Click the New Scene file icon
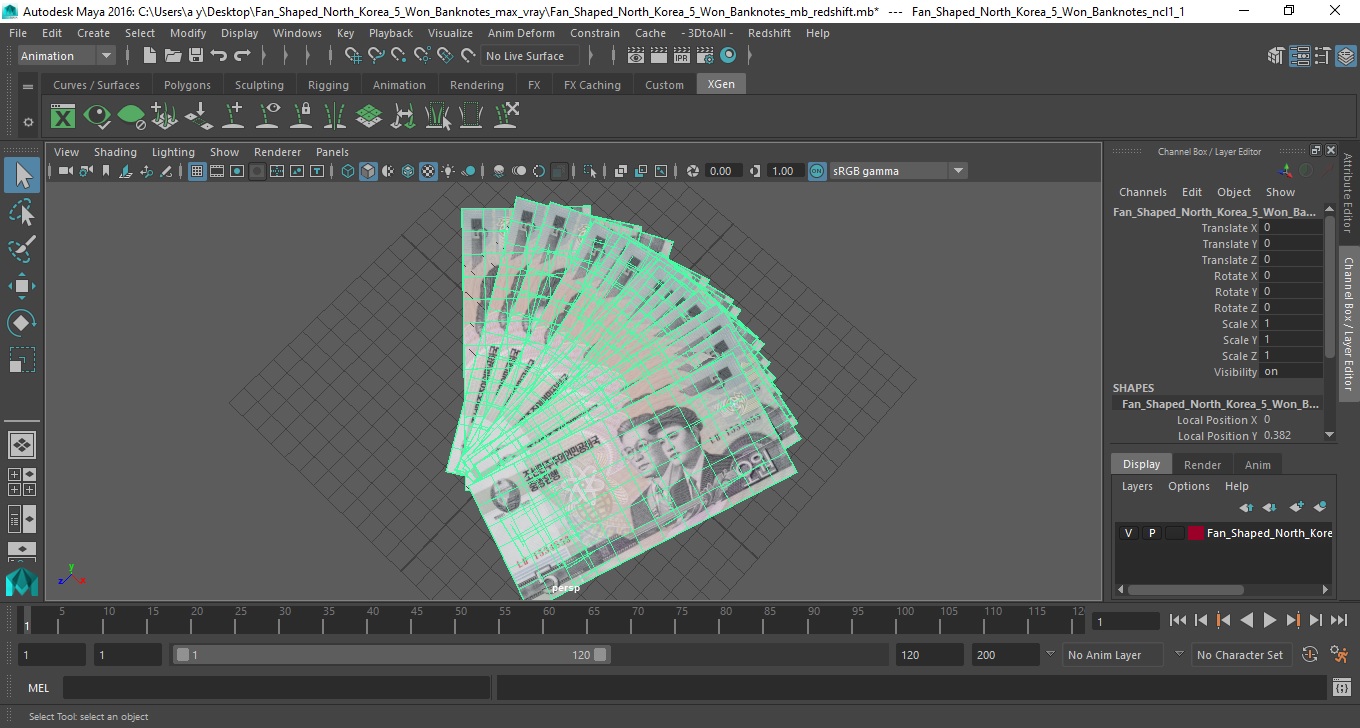Screen dimensions: 1360x728 click(x=149, y=56)
